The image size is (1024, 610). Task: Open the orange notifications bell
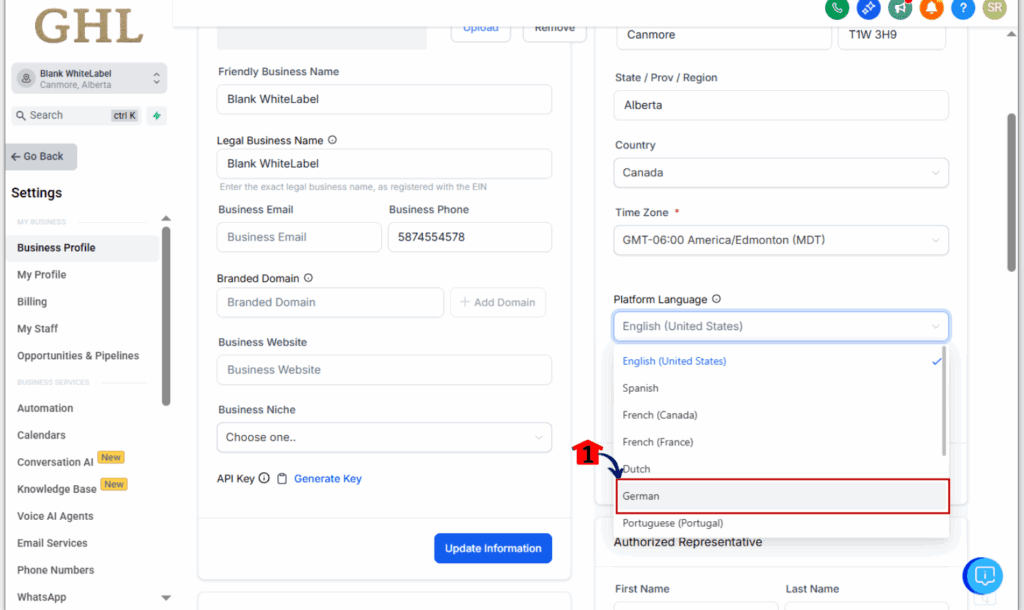coord(931,8)
